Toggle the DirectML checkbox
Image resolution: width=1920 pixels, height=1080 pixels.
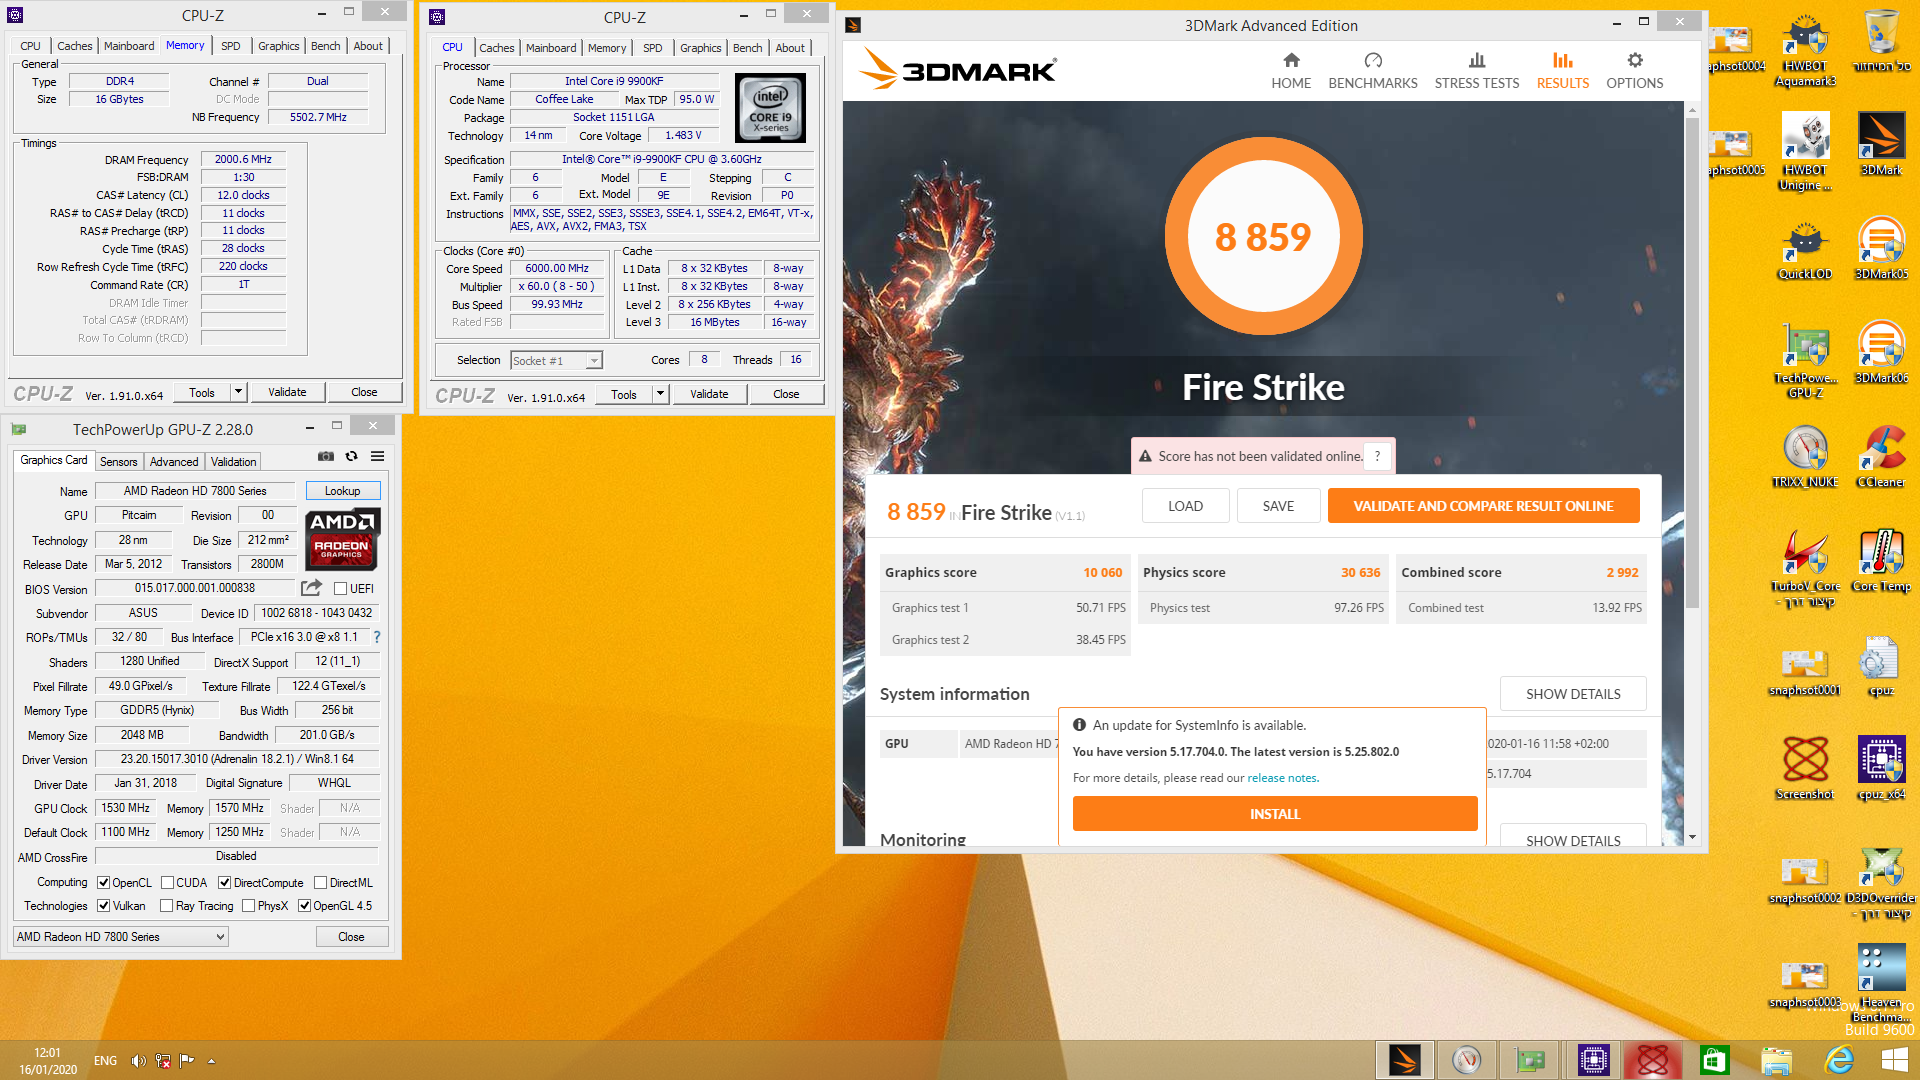coord(320,883)
